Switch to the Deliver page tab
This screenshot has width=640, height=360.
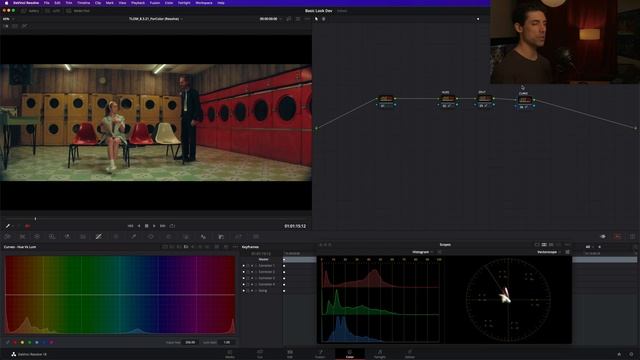point(410,354)
